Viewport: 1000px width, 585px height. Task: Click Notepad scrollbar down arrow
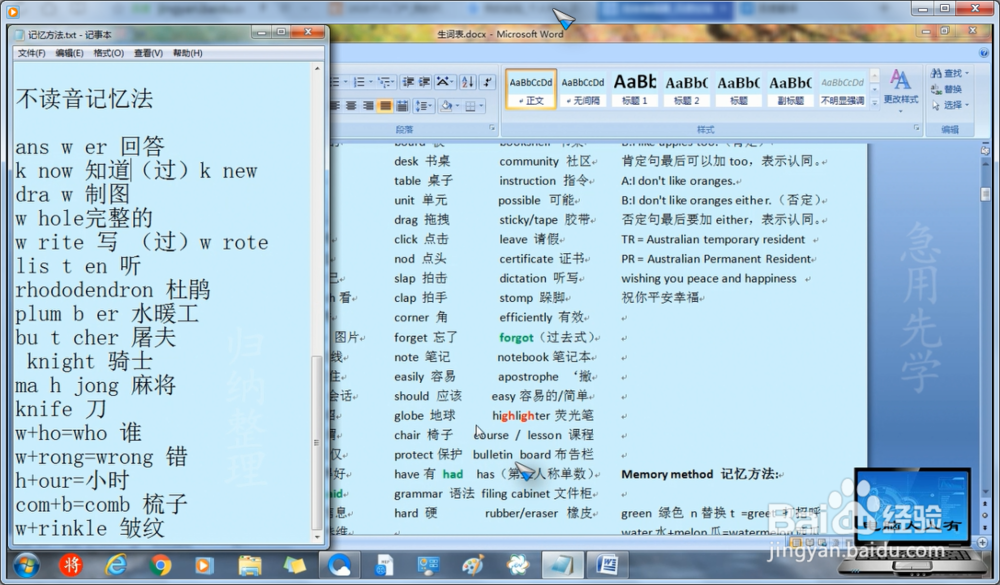(317, 537)
